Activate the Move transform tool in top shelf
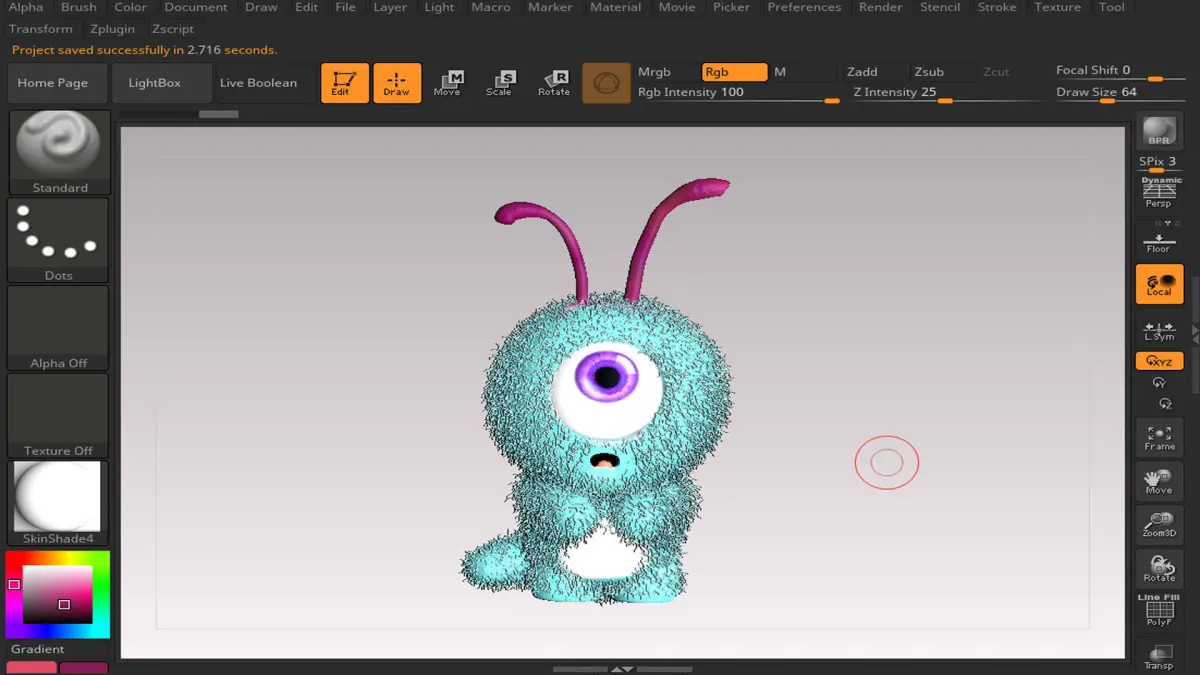This screenshot has height=675, width=1200. (448, 83)
